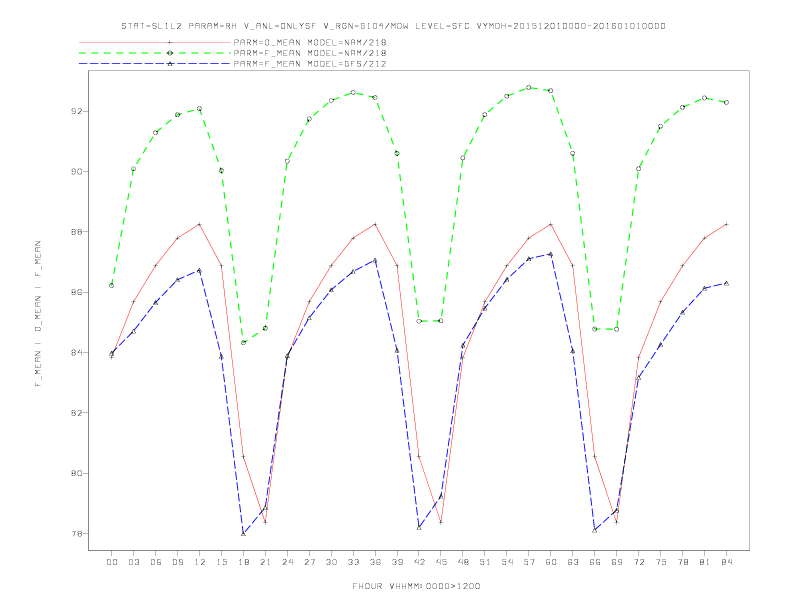
Task: Click x-axis tick label 03
Action: [133, 562]
